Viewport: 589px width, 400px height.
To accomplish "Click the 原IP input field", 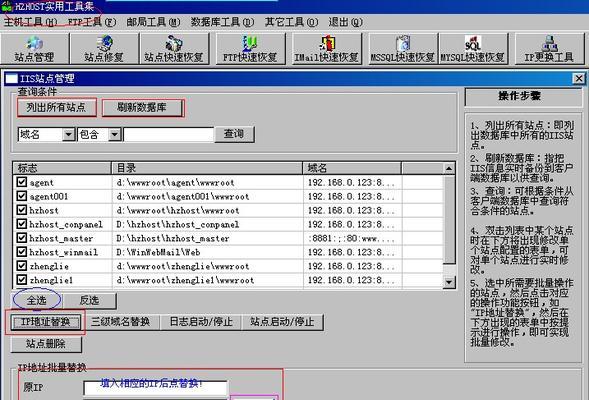I will tap(155, 388).
